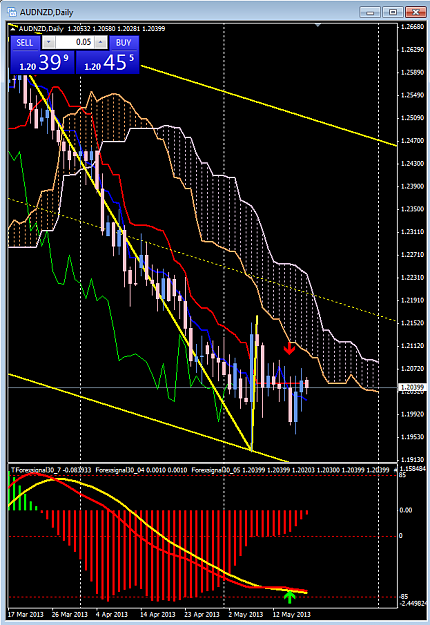430x625 pixels.
Task: Click the 1.19130 price axis label
Action: click(412, 460)
